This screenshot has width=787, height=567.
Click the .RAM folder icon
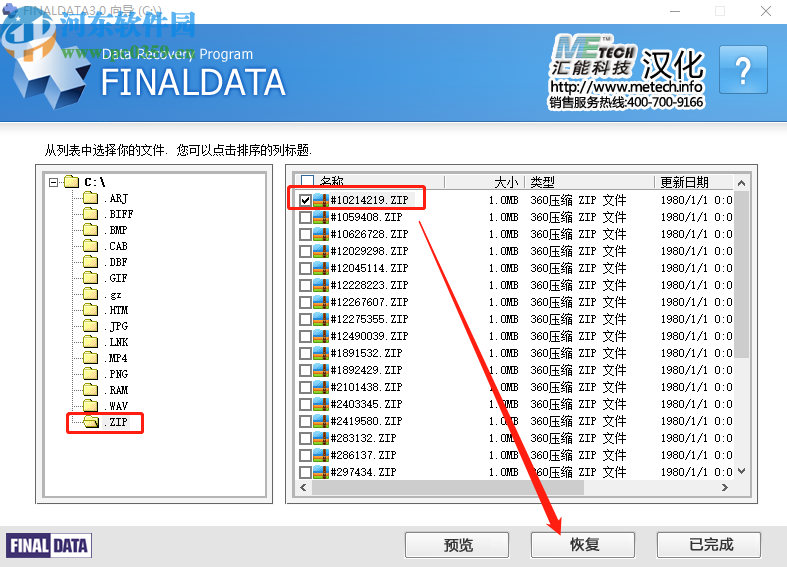coord(91,390)
